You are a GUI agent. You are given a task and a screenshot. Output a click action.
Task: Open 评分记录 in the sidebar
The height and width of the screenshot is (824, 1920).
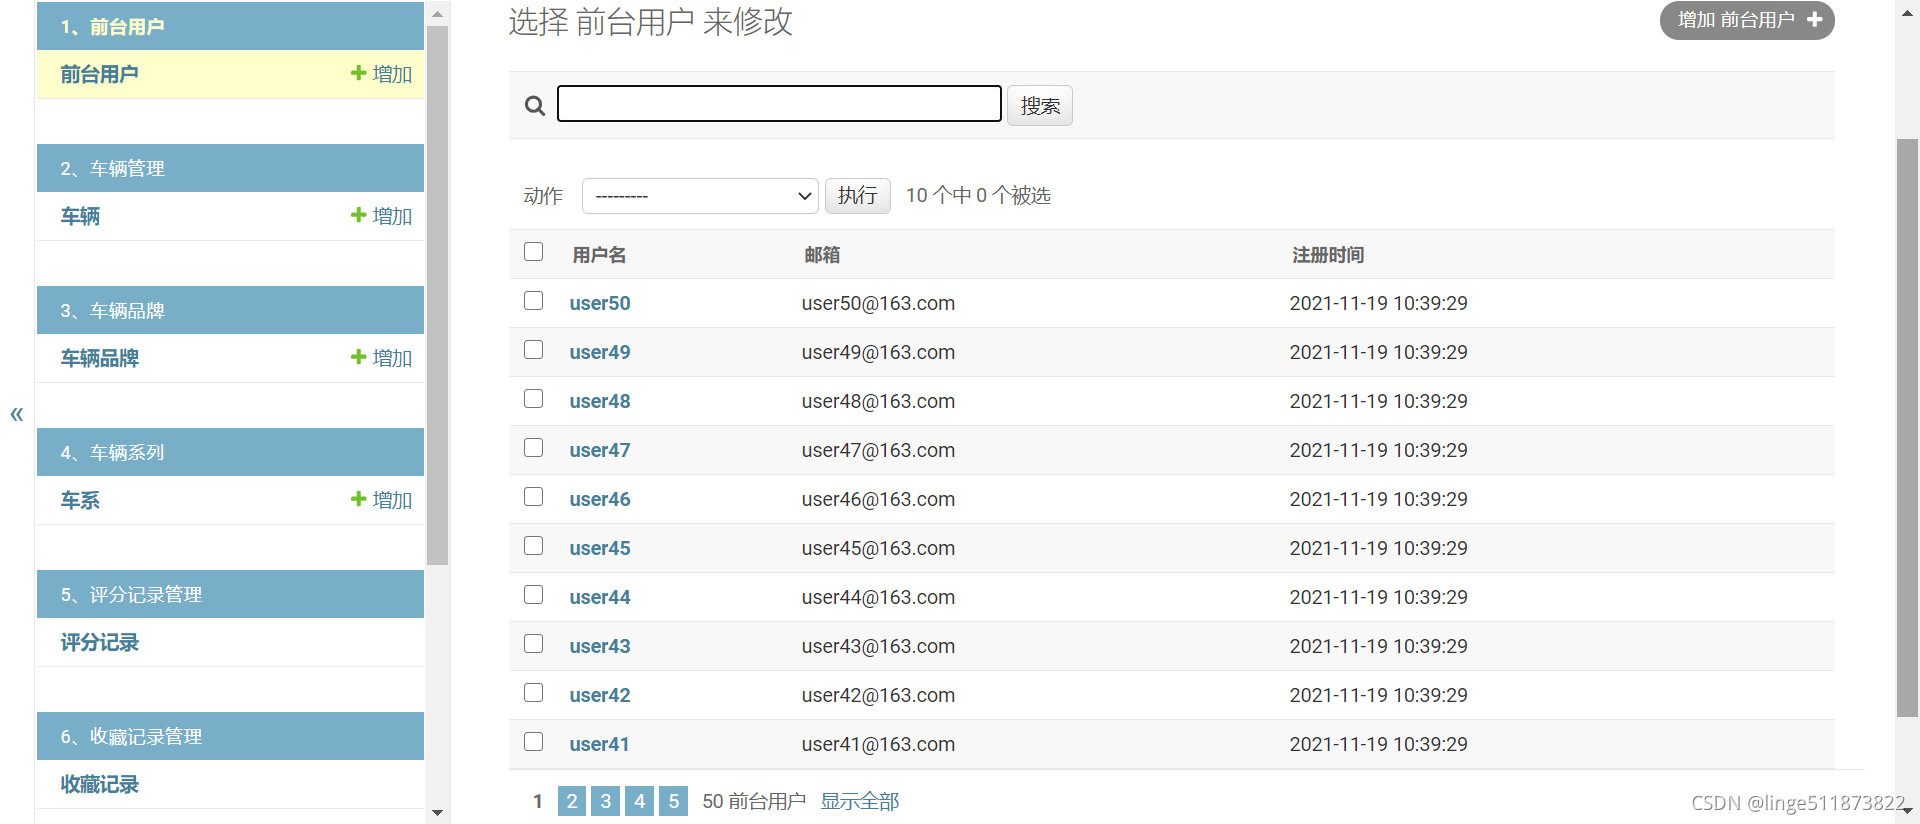(x=99, y=642)
